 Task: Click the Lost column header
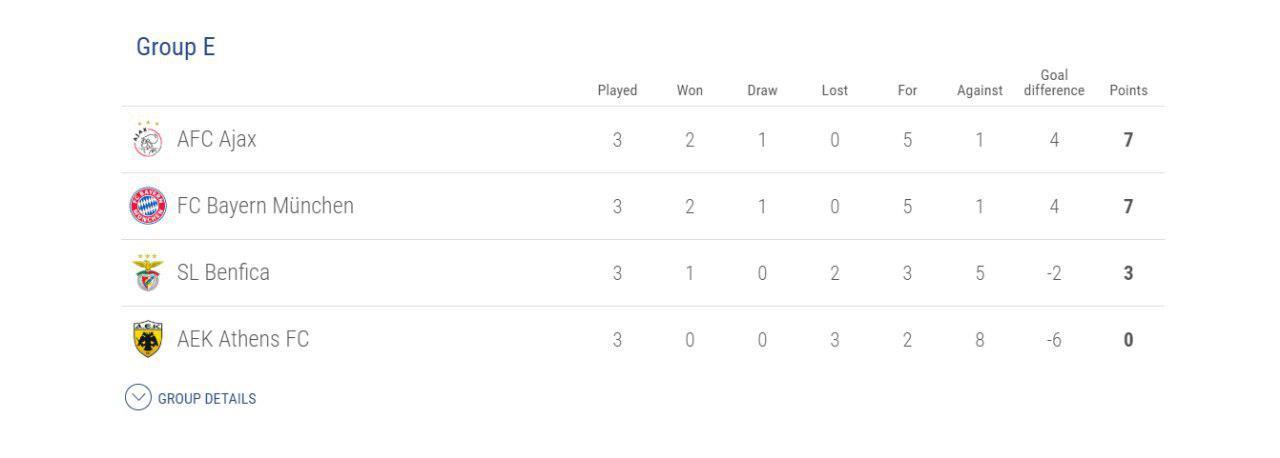[x=835, y=90]
